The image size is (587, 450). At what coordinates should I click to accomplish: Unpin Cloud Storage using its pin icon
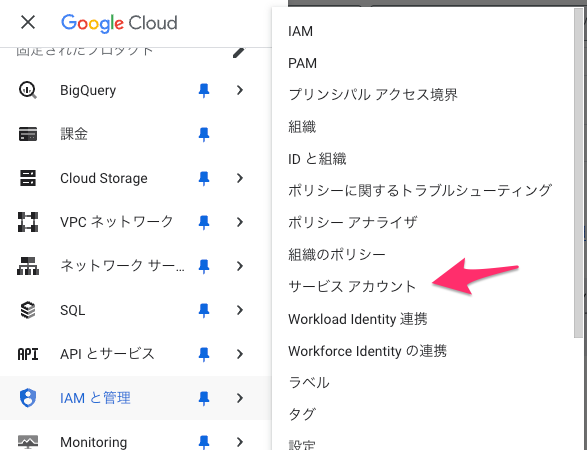[x=204, y=179]
